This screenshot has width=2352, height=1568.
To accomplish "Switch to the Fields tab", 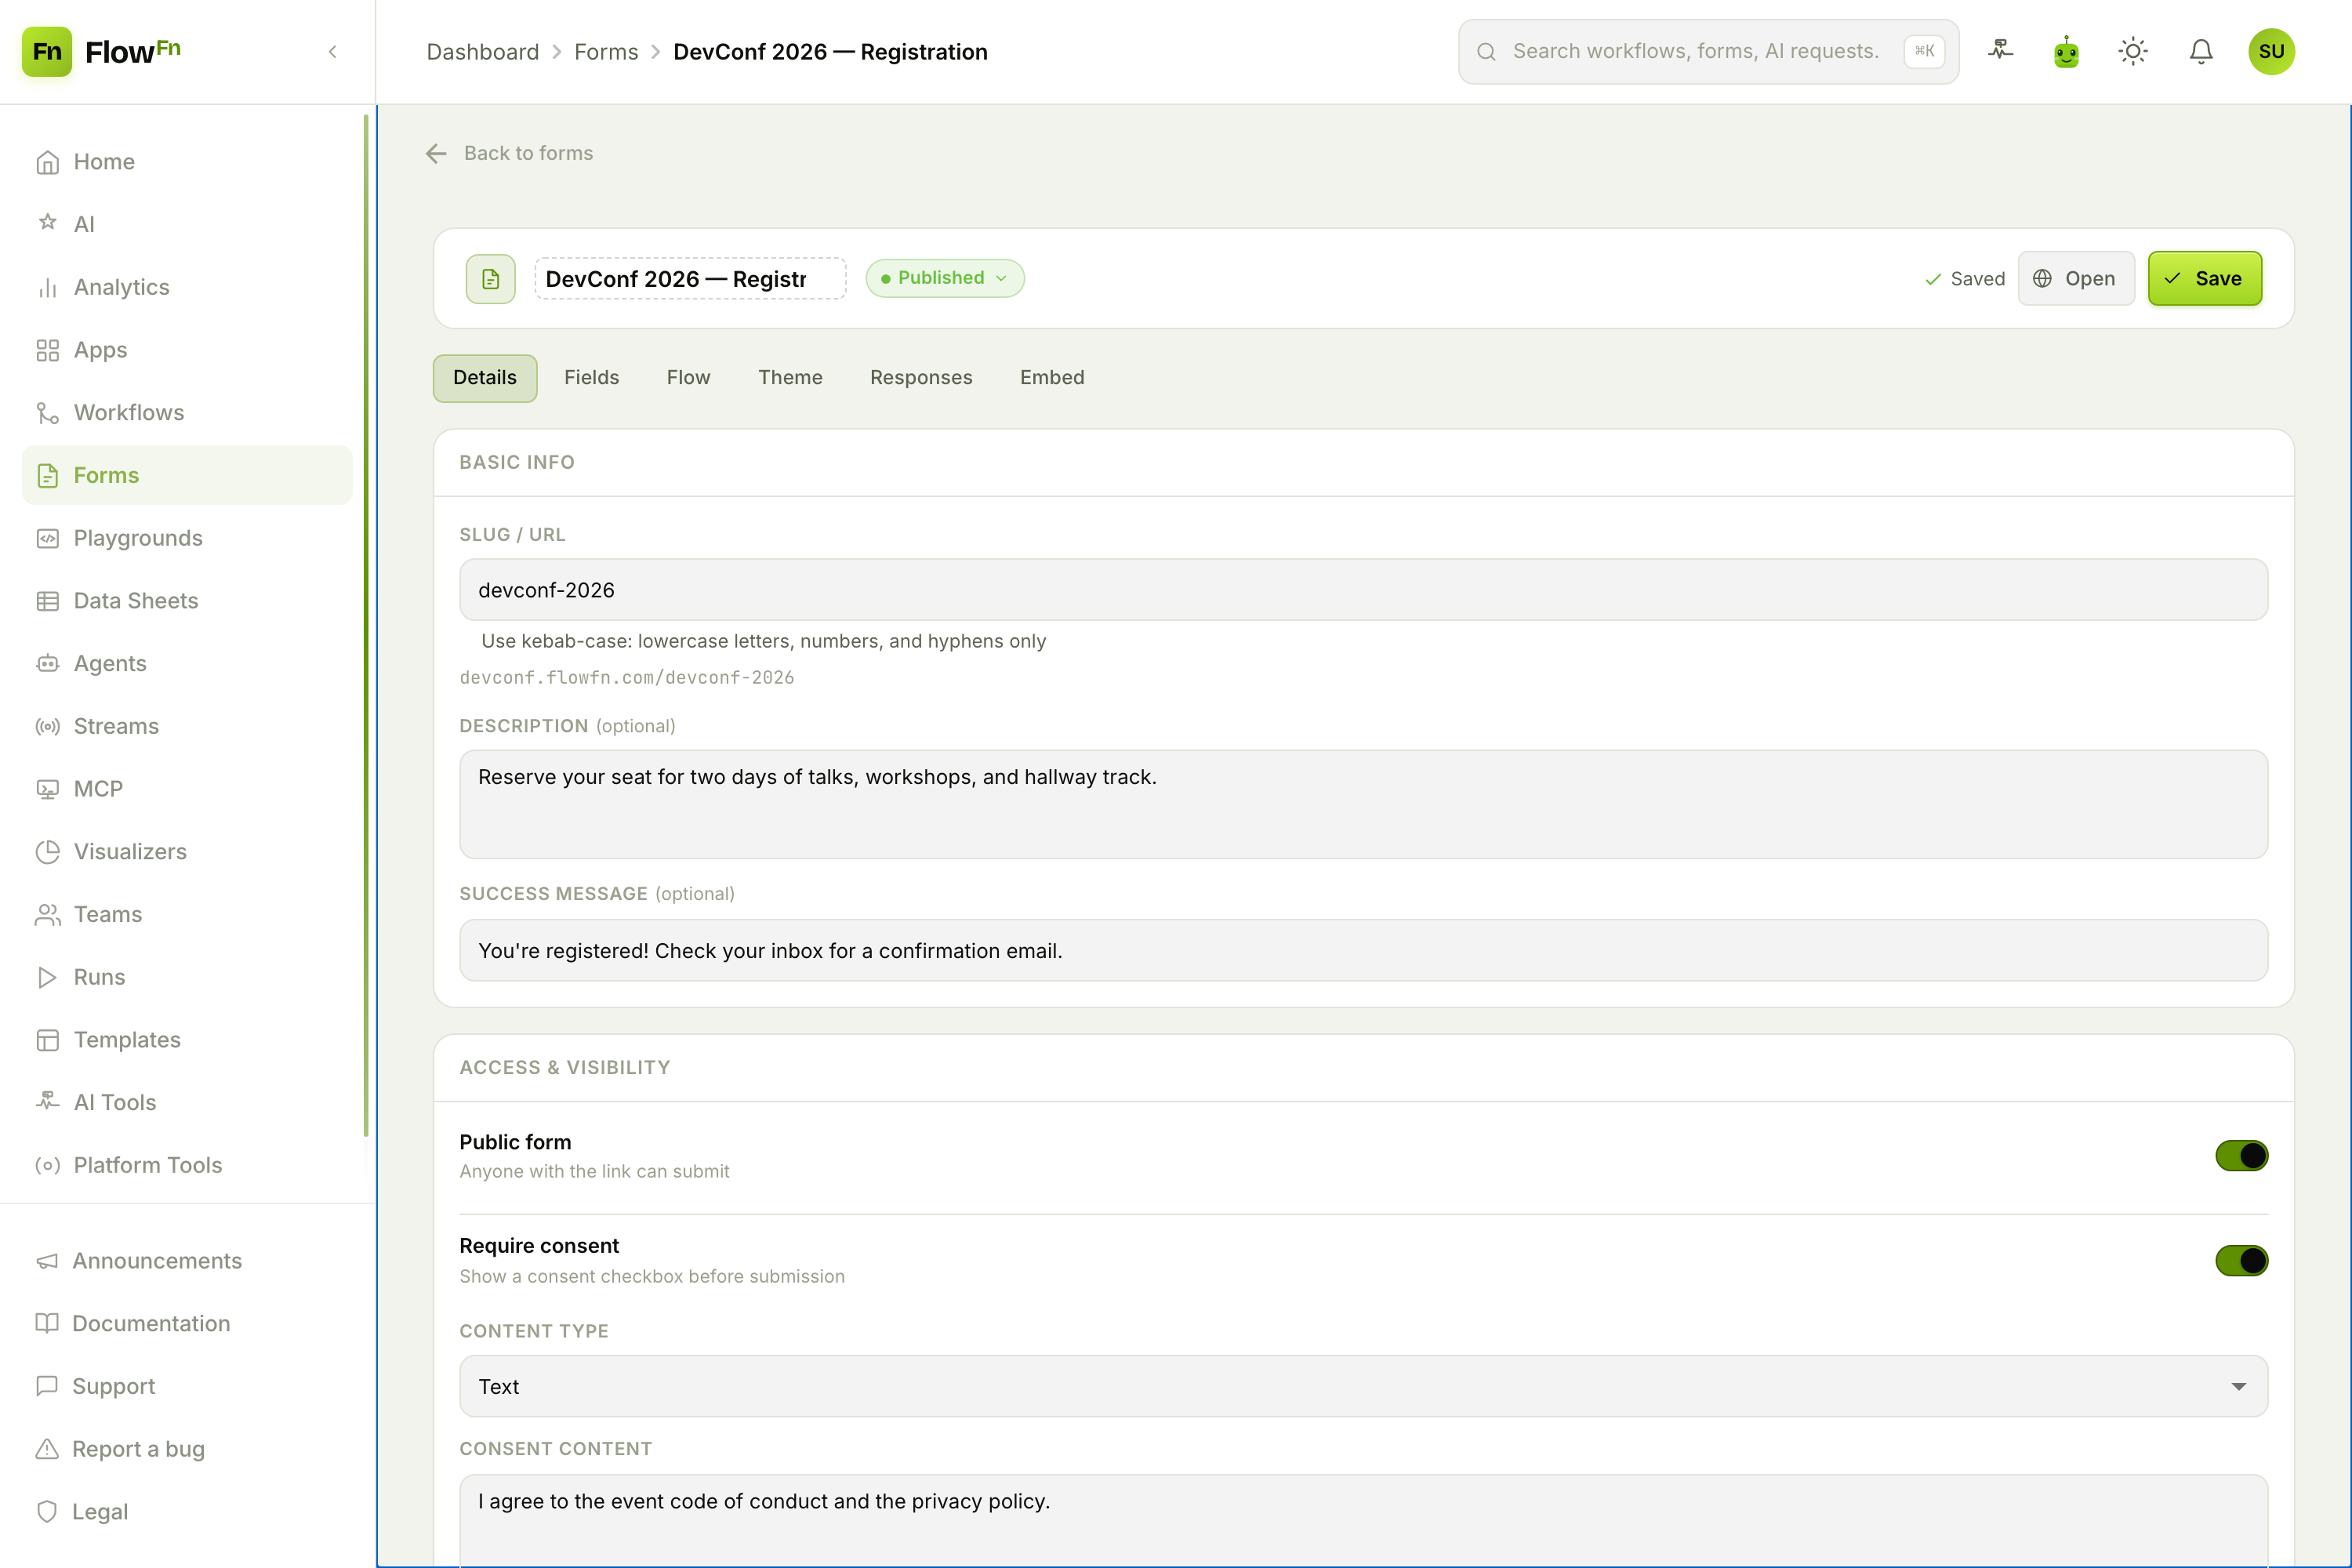I will coord(591,378).
